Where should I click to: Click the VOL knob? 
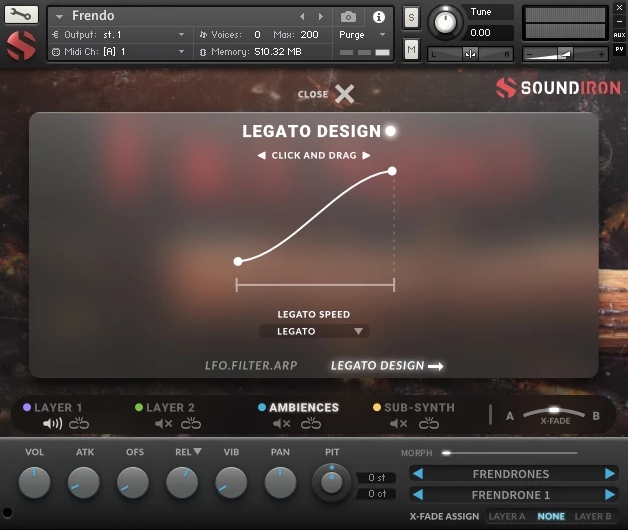(34, 482)
